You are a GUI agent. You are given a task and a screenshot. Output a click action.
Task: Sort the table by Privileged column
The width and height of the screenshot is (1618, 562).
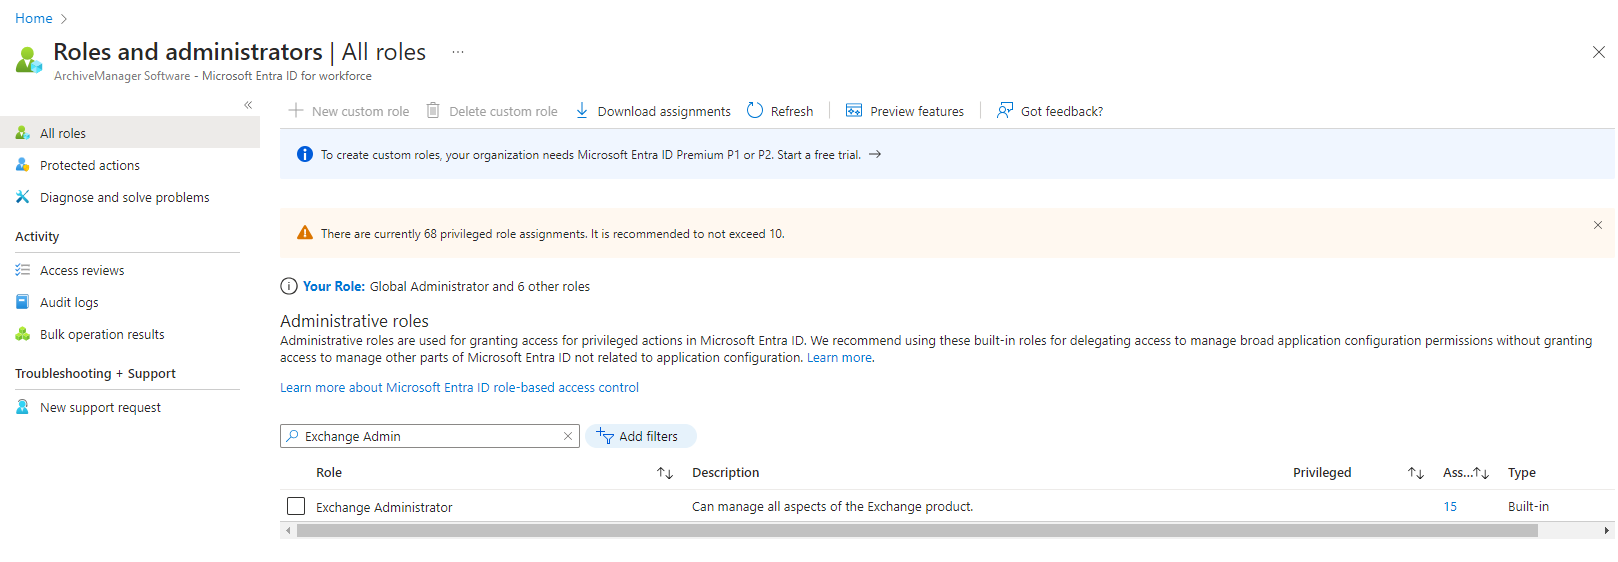point(1415,473)
